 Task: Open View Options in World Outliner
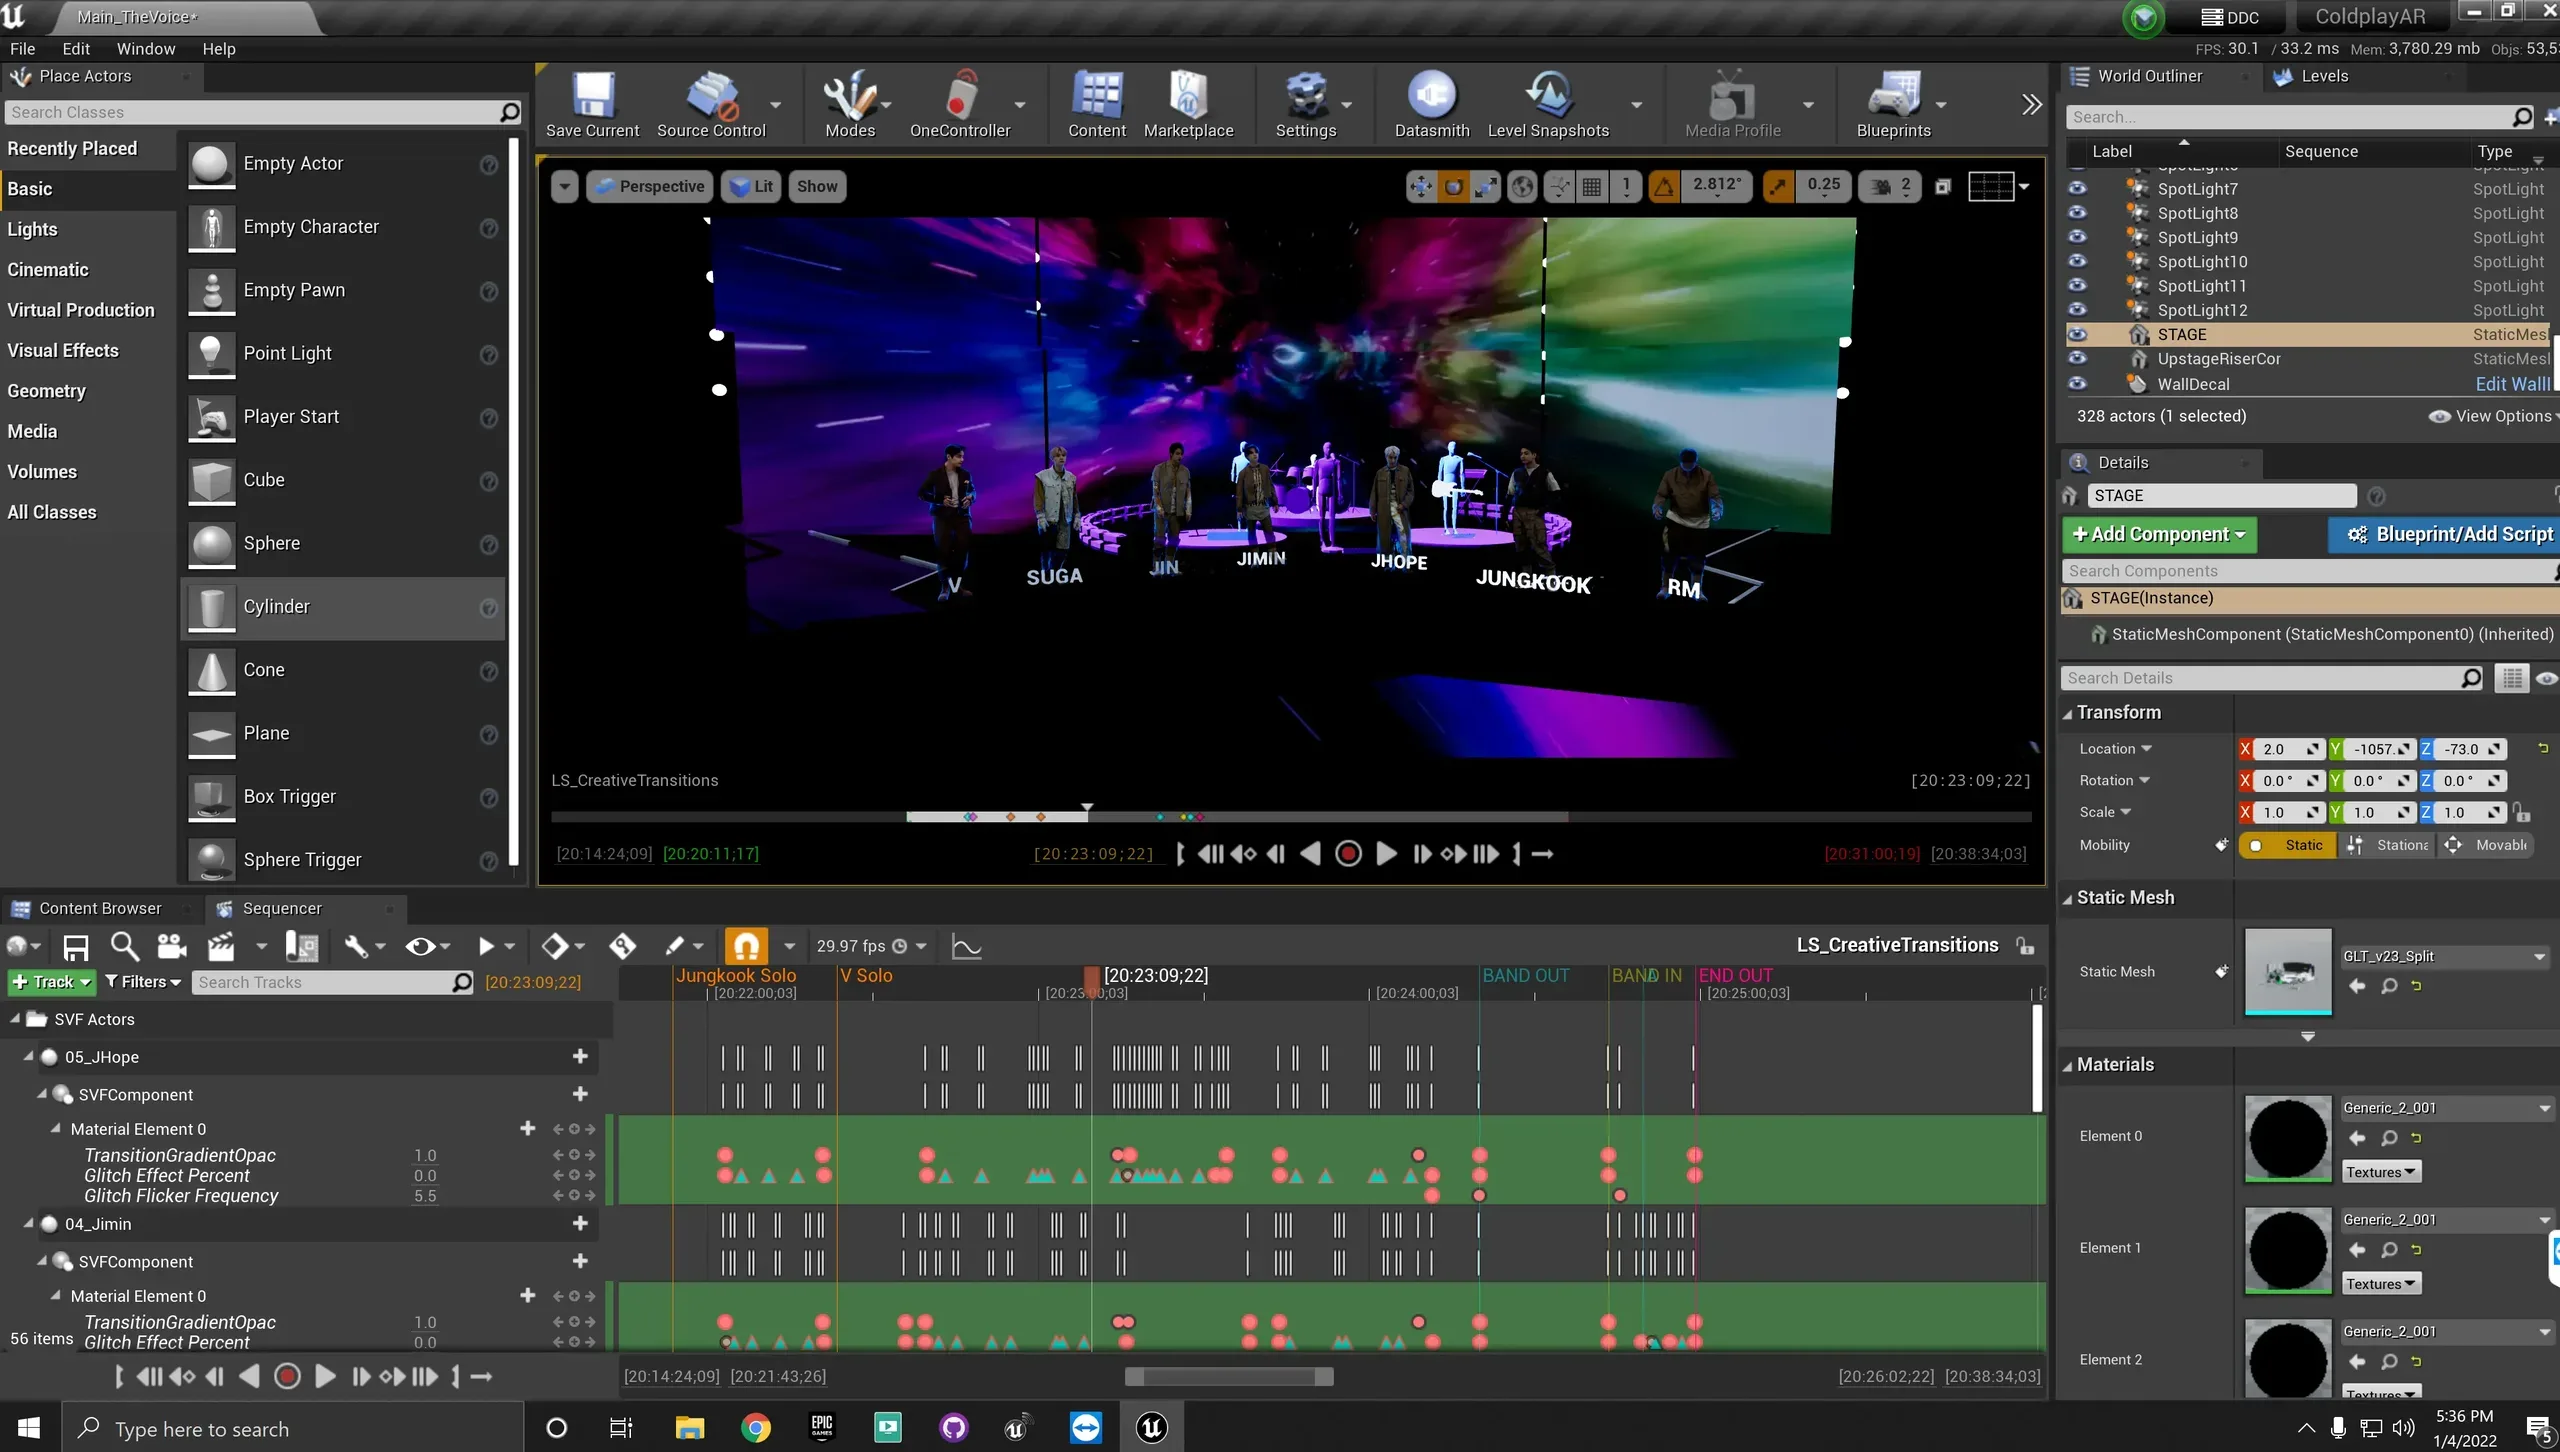tap(2493, 416)
